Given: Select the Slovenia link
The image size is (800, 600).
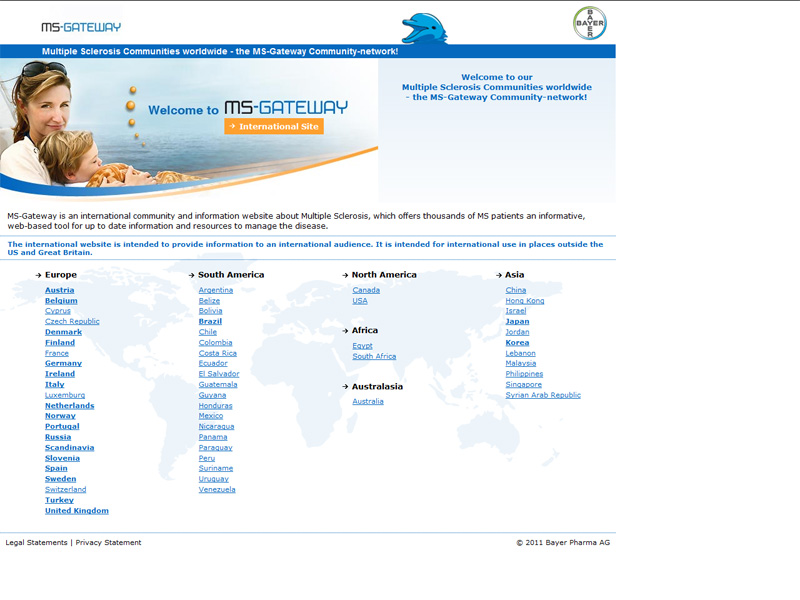Looking at the screenshot, I should (62, 458).
